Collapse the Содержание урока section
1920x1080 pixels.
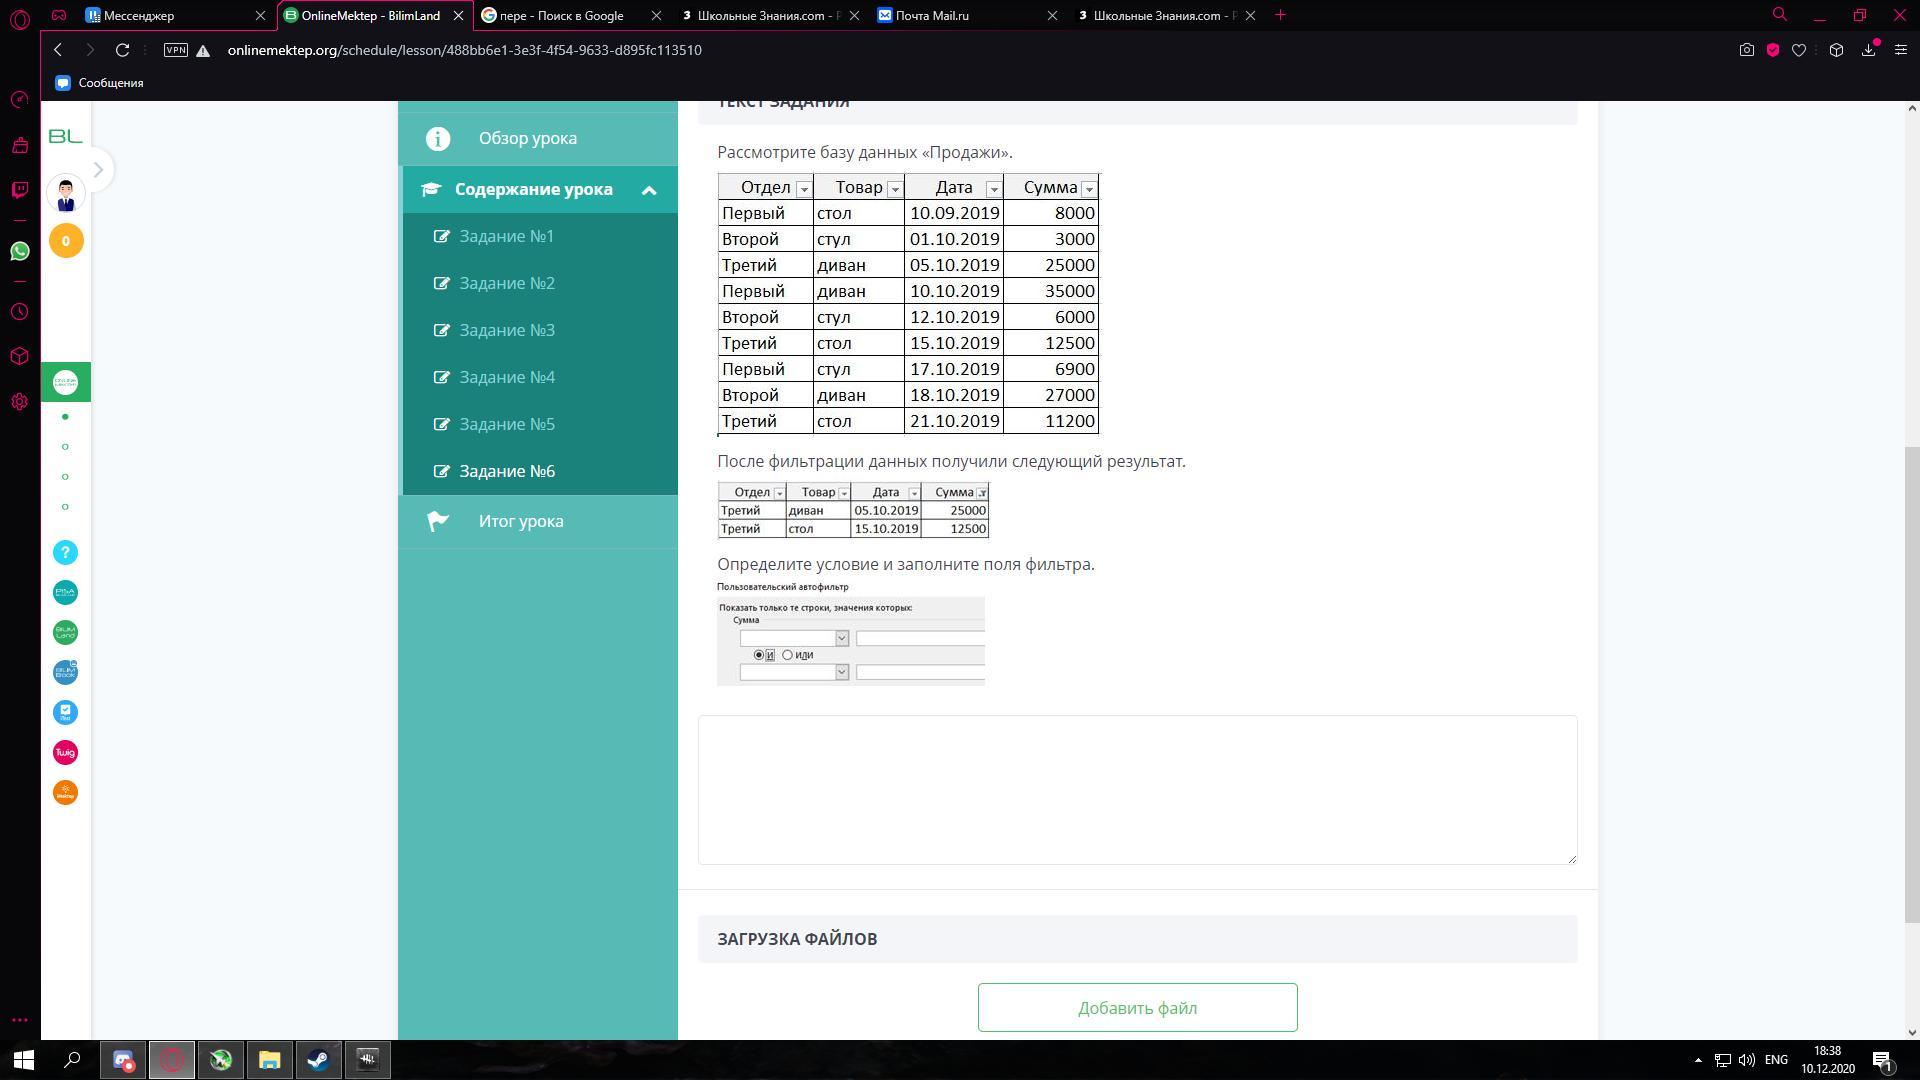[x=648, y=190]
